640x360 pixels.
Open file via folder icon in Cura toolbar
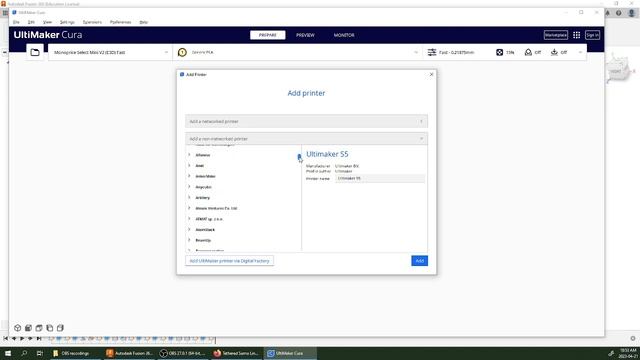35,52
